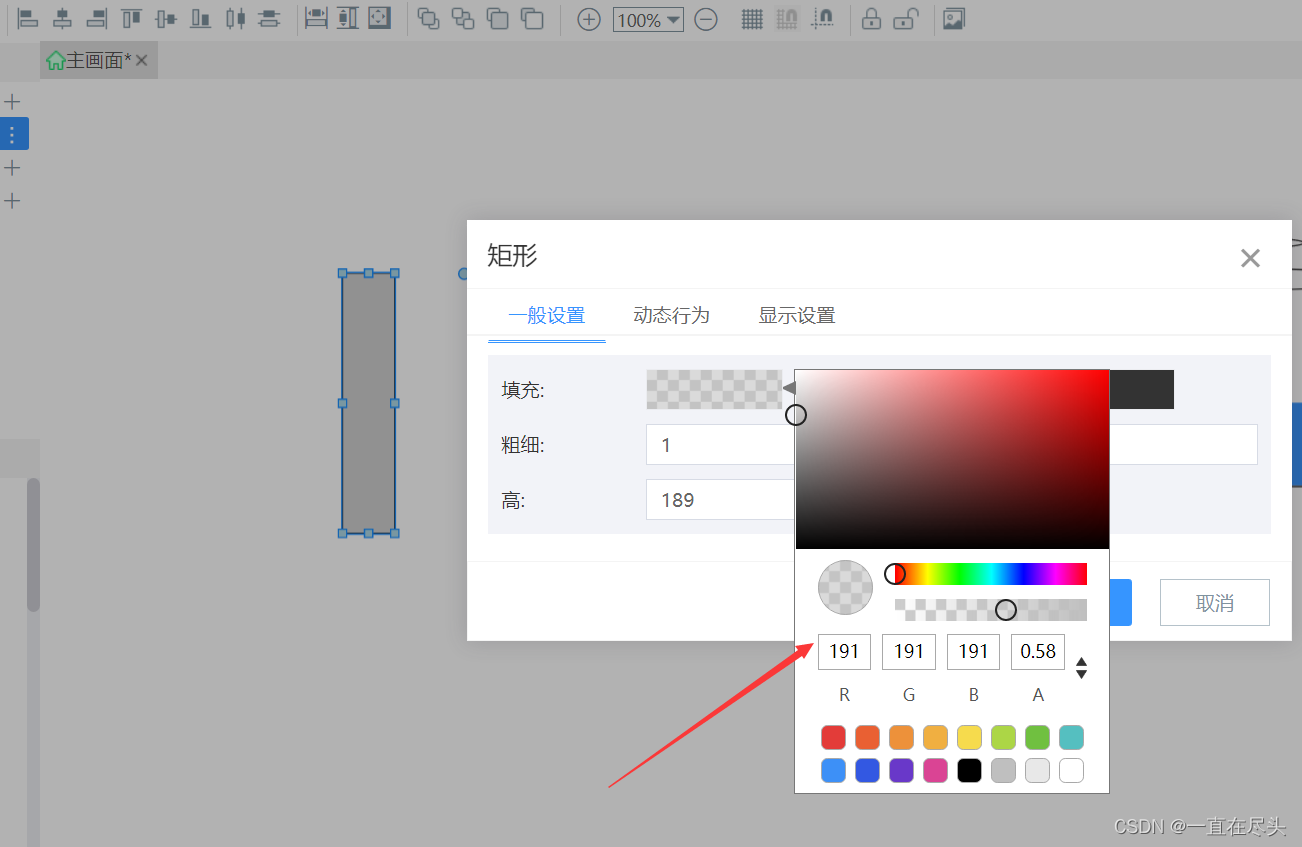
Task: Open the 填充 fill color field
Action: (x=714, y=389)
